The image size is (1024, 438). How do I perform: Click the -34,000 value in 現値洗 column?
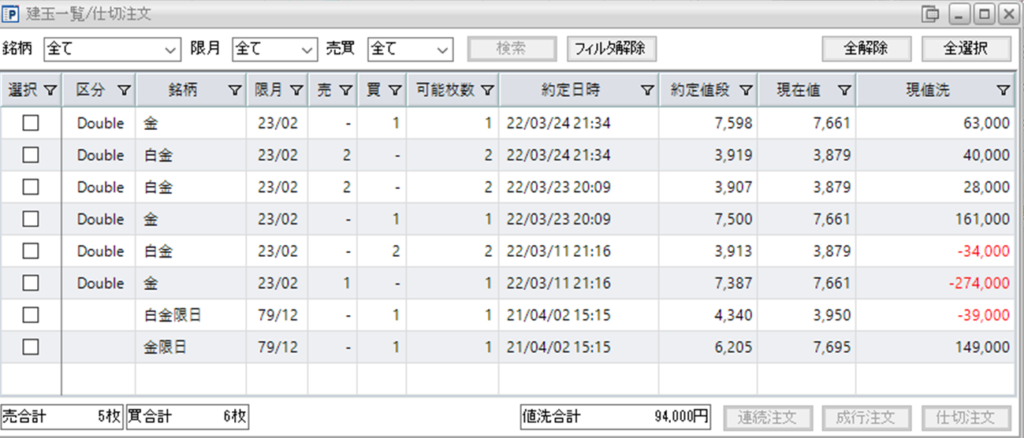coord(985,251)
